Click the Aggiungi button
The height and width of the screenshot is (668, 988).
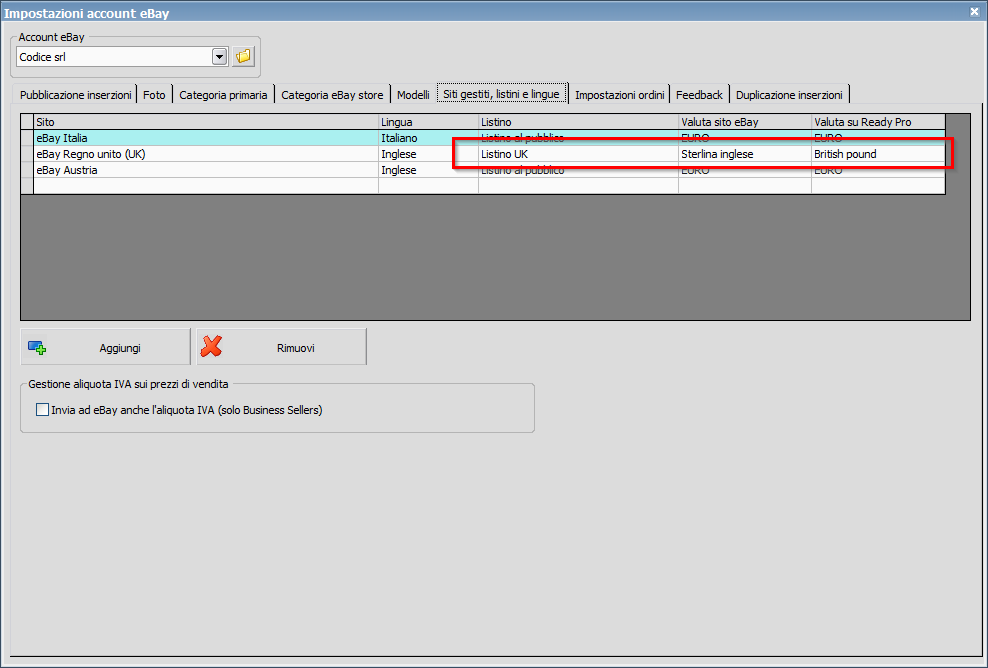(x=105, y=347)
